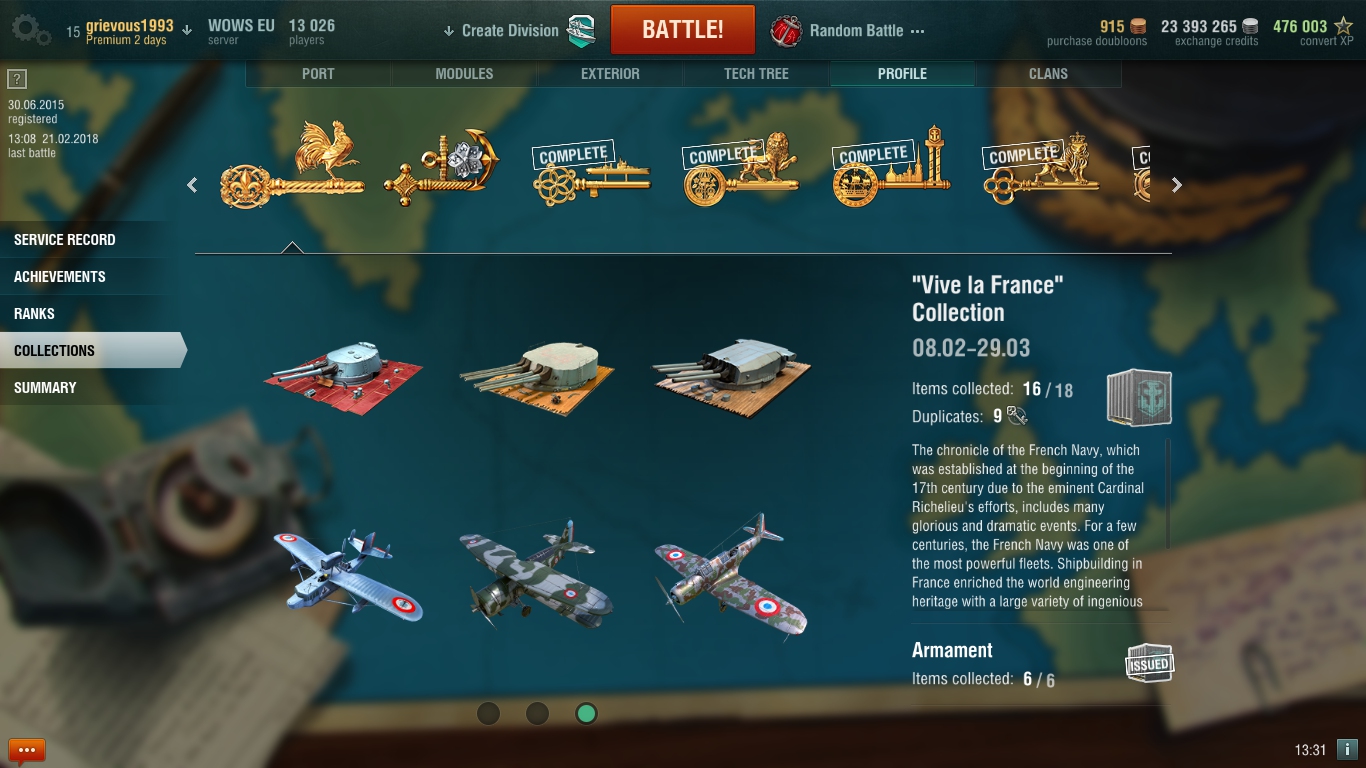Select the active third page dot
The image size is (1366, 768).
click(587, 713)
